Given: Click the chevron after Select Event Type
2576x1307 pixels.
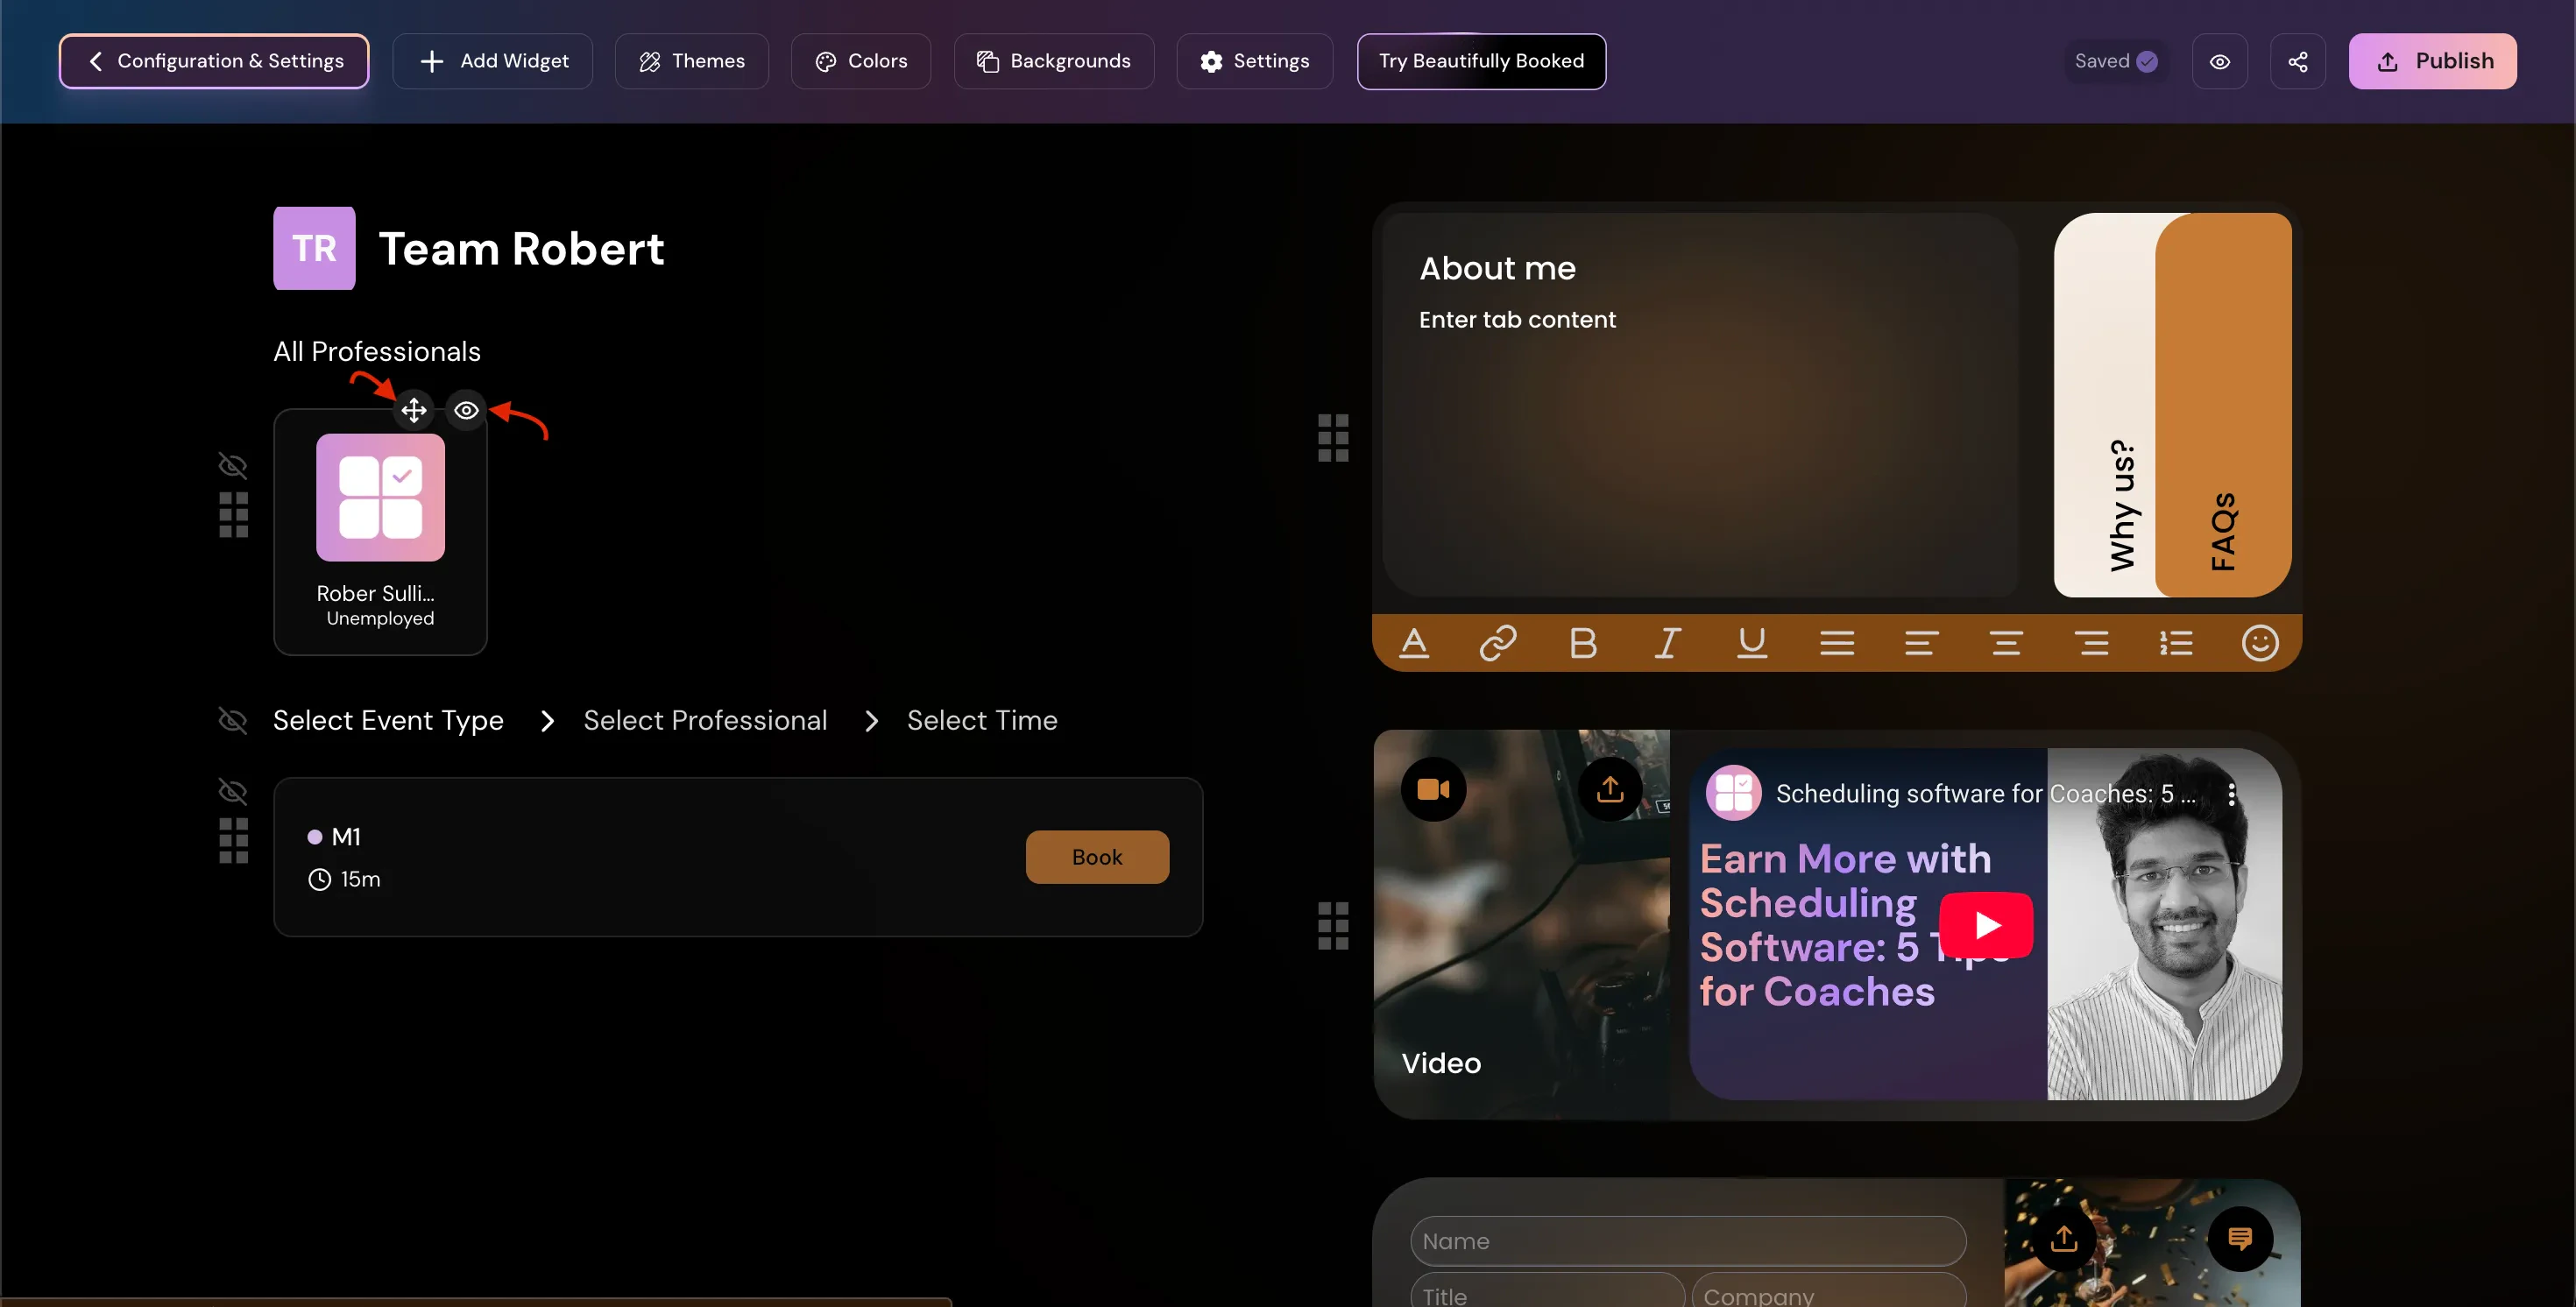Looking at the screenshot, I should [547, 721].
